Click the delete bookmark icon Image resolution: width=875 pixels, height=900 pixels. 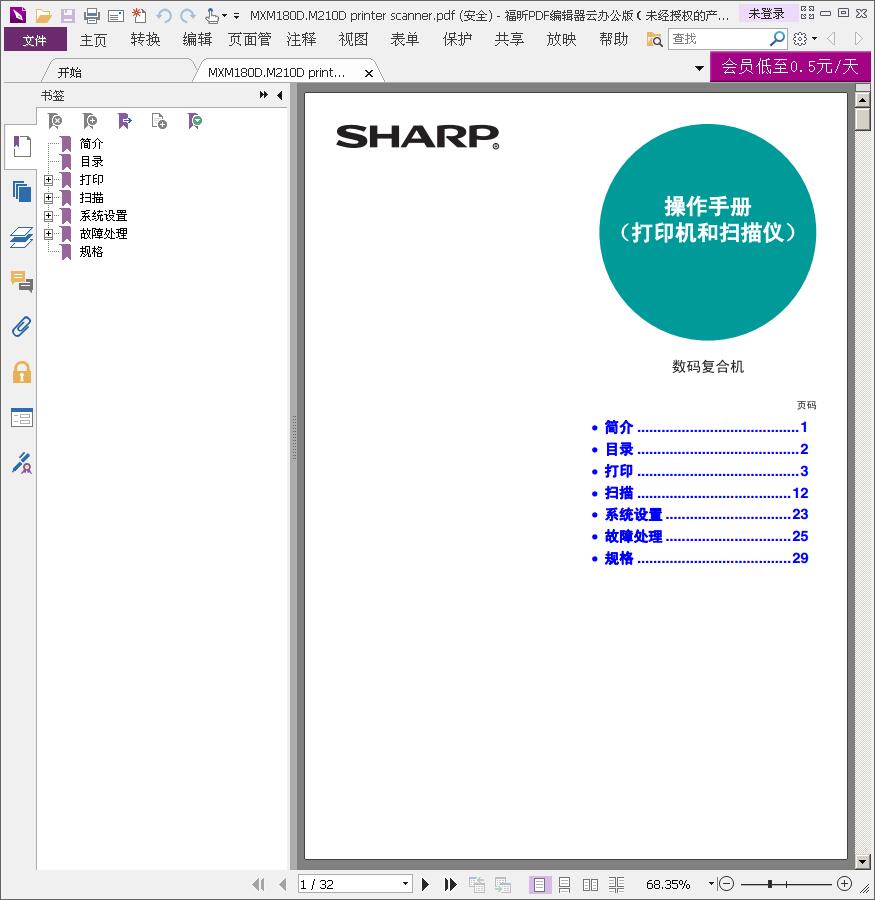55,121
